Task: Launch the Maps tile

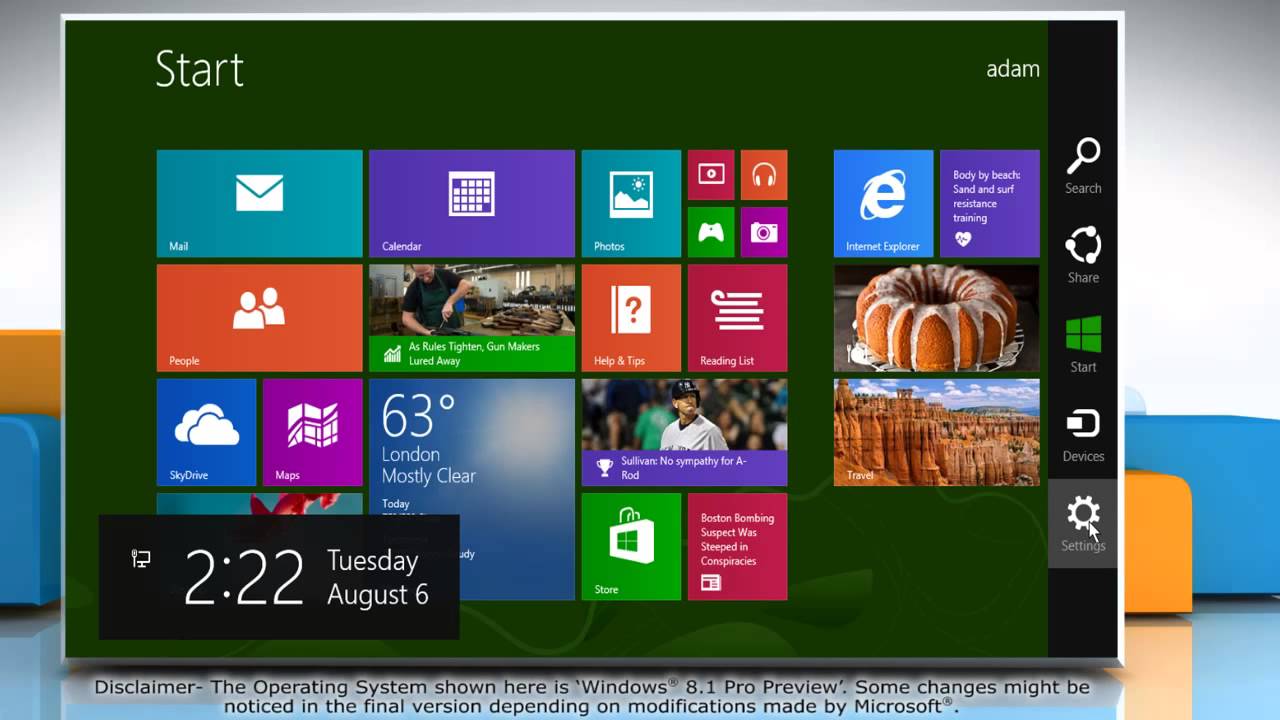Action: [312, 432]
